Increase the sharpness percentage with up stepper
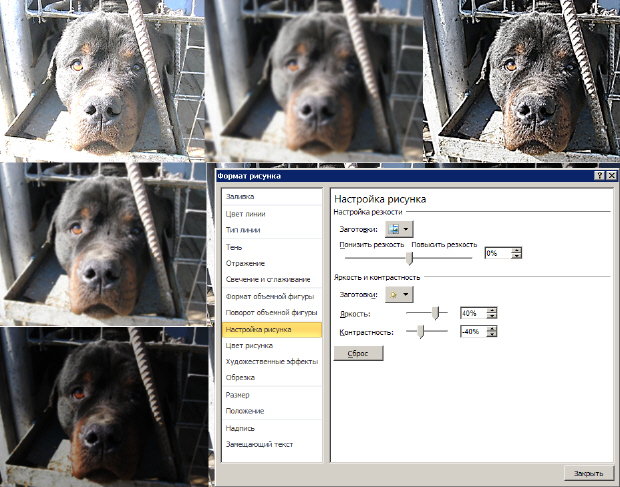 pos(516,250)
